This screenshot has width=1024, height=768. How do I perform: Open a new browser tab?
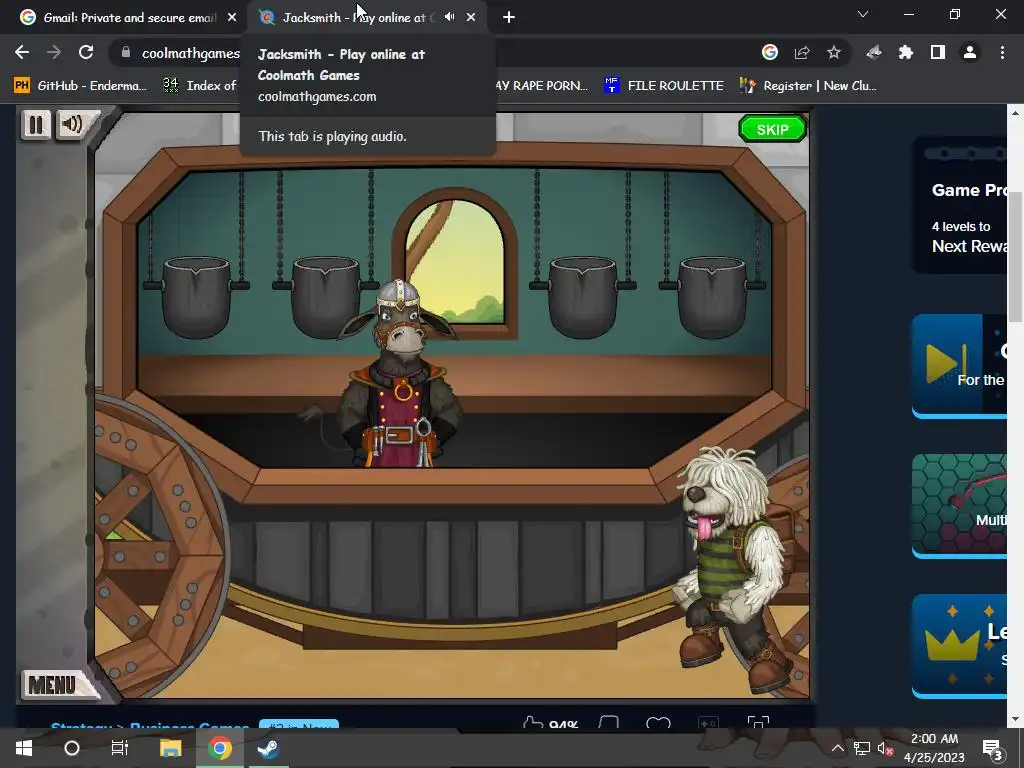click(509, 18)
